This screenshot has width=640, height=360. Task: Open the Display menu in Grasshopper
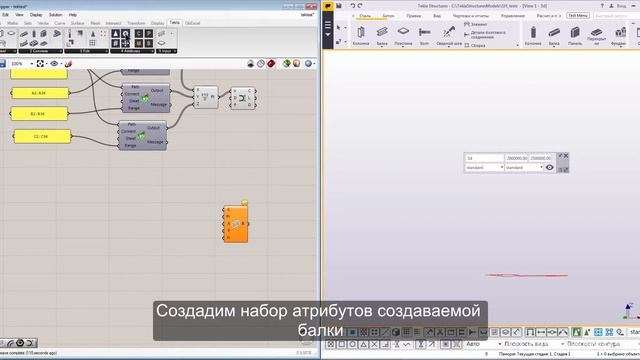[x=36, y=15]
